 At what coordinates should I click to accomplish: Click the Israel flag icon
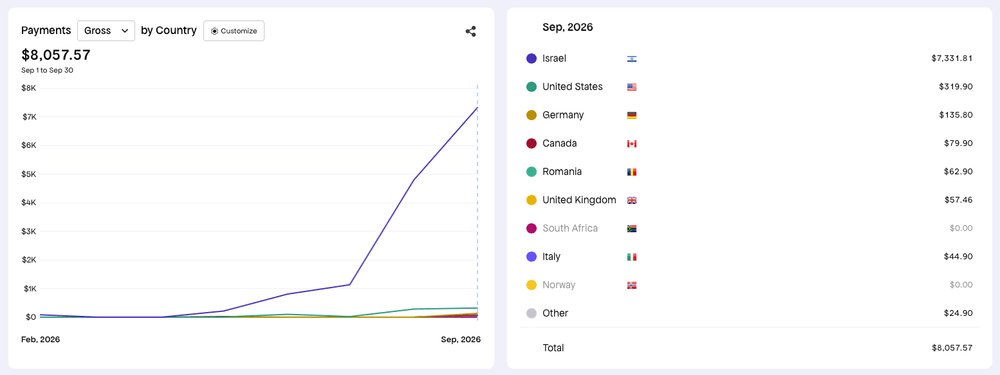point(632,59)
